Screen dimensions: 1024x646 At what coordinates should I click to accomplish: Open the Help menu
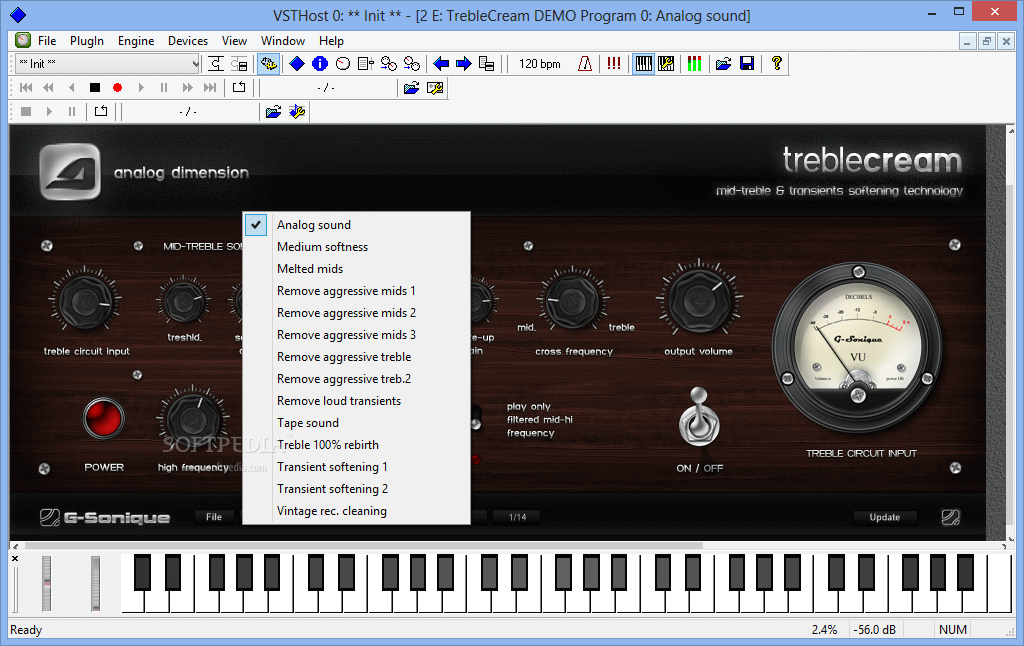[x=331, y=40]
